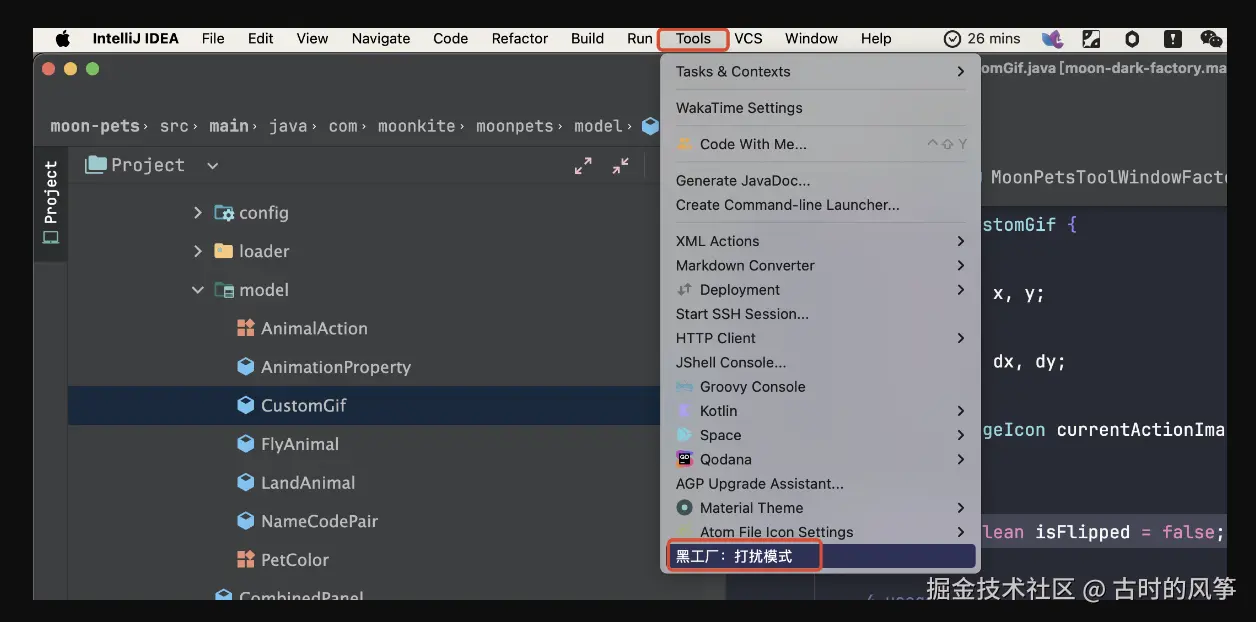Click the PetColor enum icon
Image resolution: width=1256 pixels, height=622 pixels.
pos(245,559)
